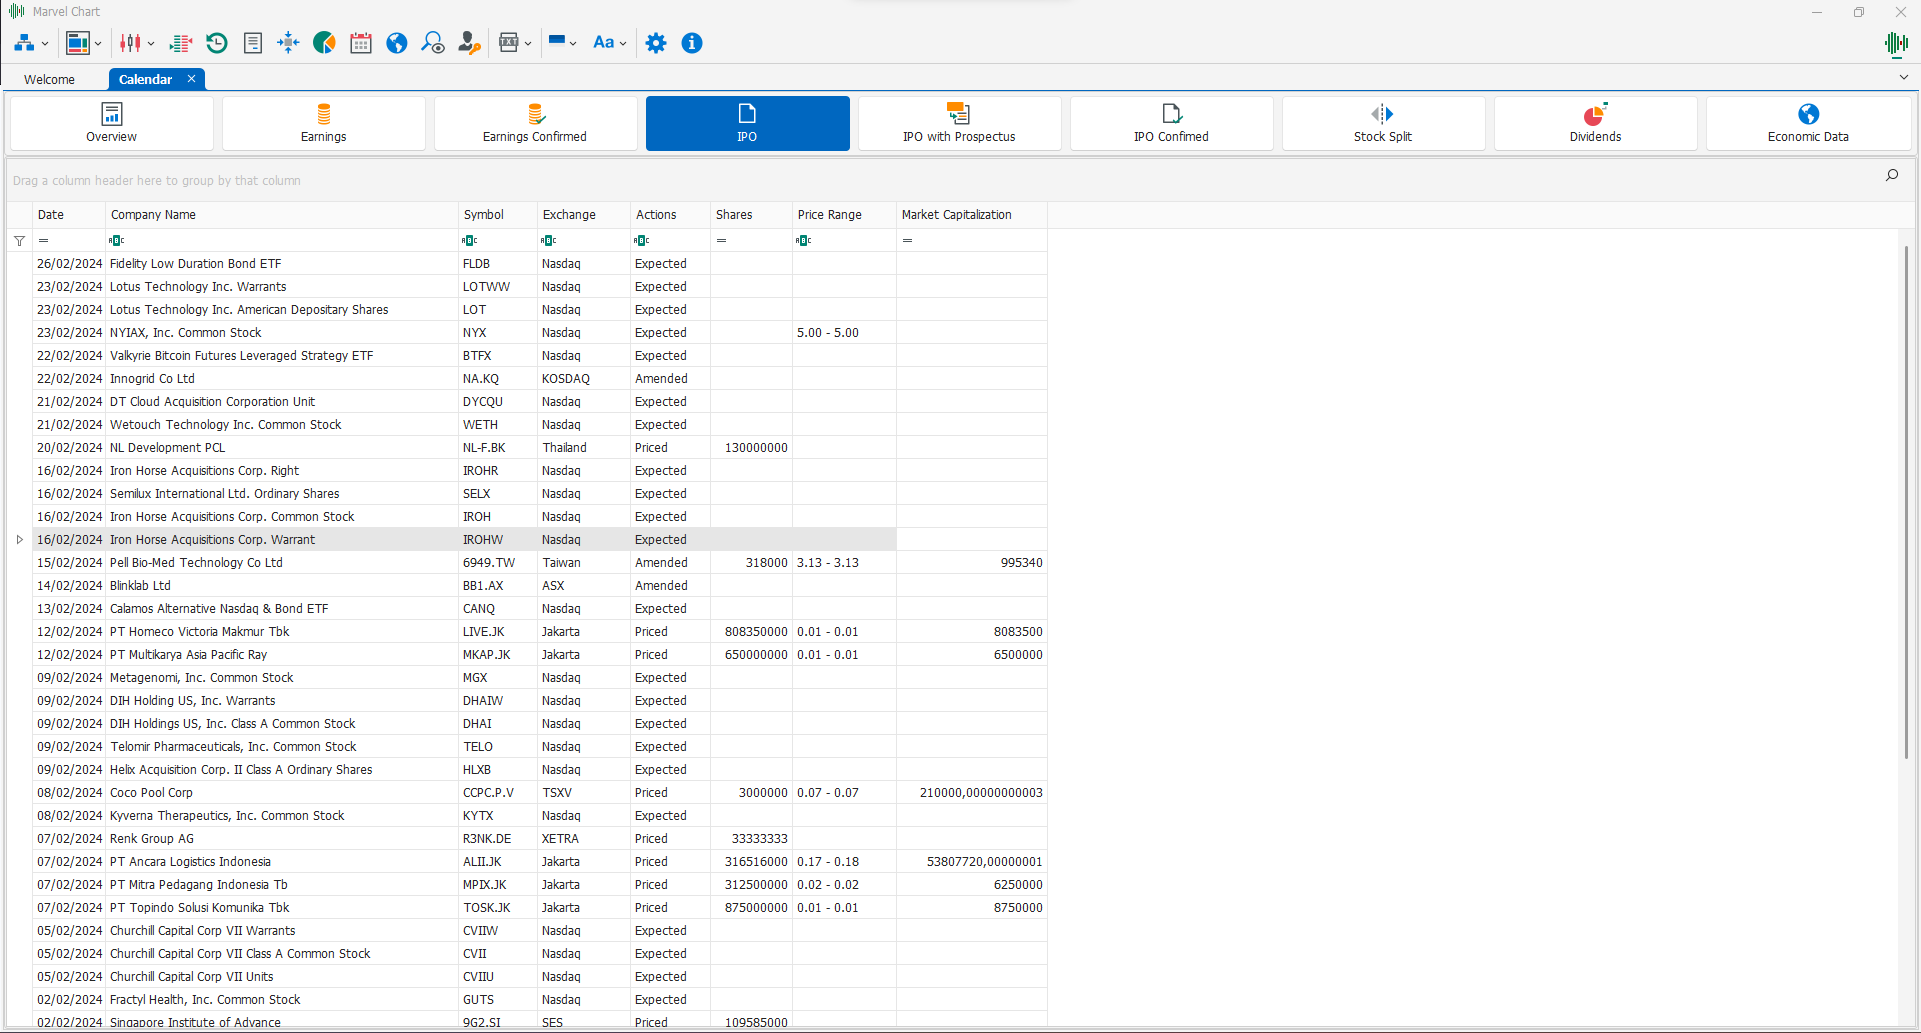
Task: Open the Dividends section
Action: tap(1595, 123)
